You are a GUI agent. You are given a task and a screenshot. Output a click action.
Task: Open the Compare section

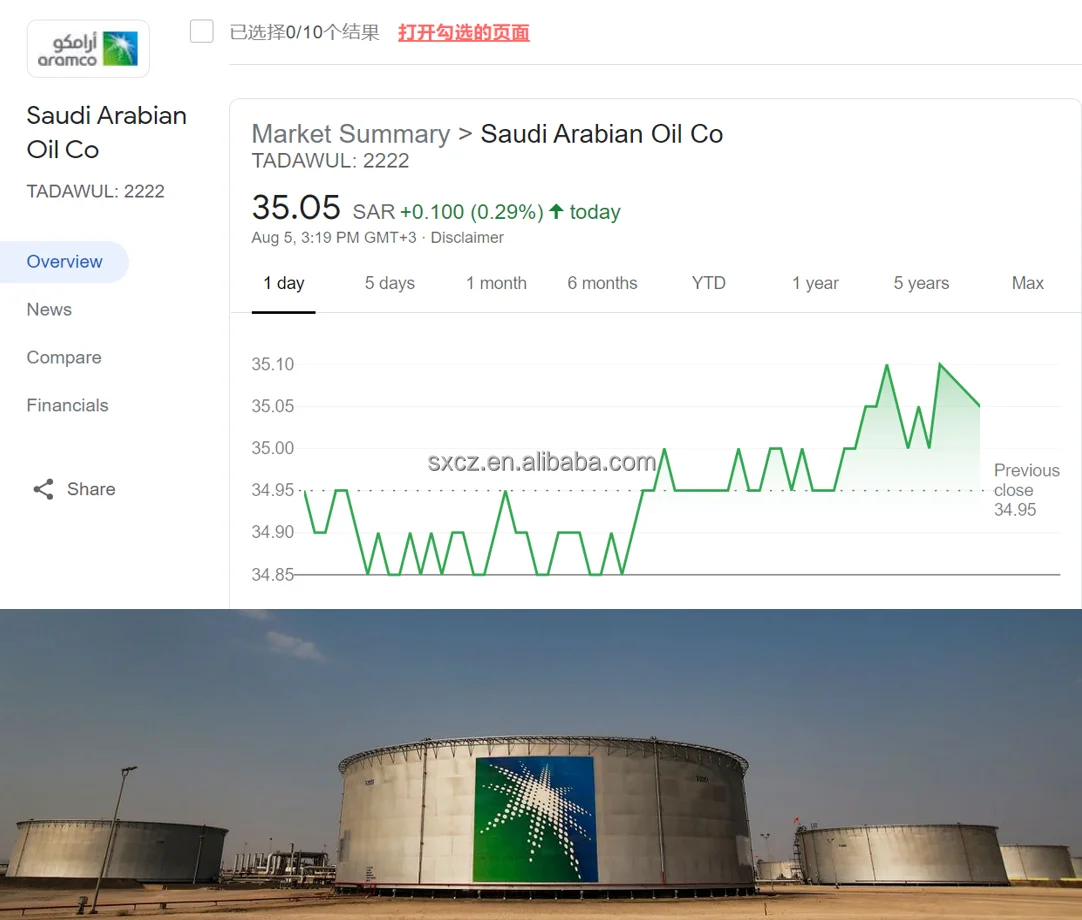(x=64, y=357)
